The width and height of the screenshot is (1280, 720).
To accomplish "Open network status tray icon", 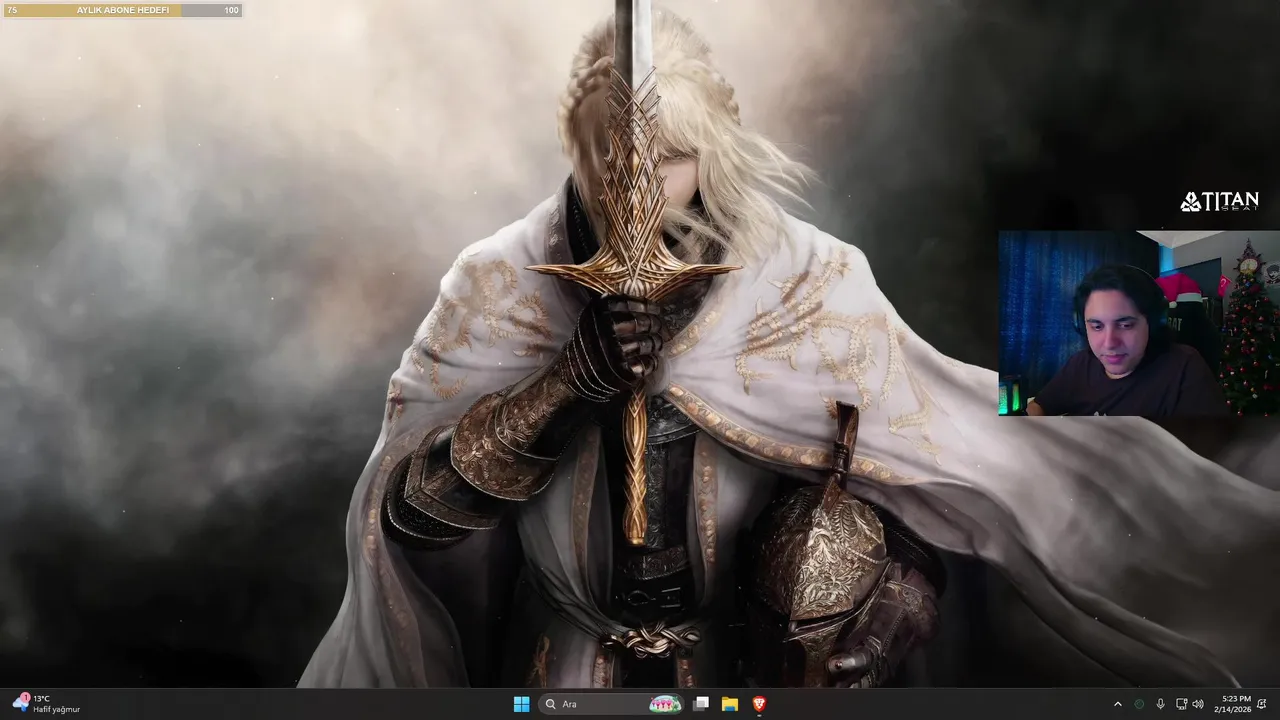I will [x=1181, y=704].
